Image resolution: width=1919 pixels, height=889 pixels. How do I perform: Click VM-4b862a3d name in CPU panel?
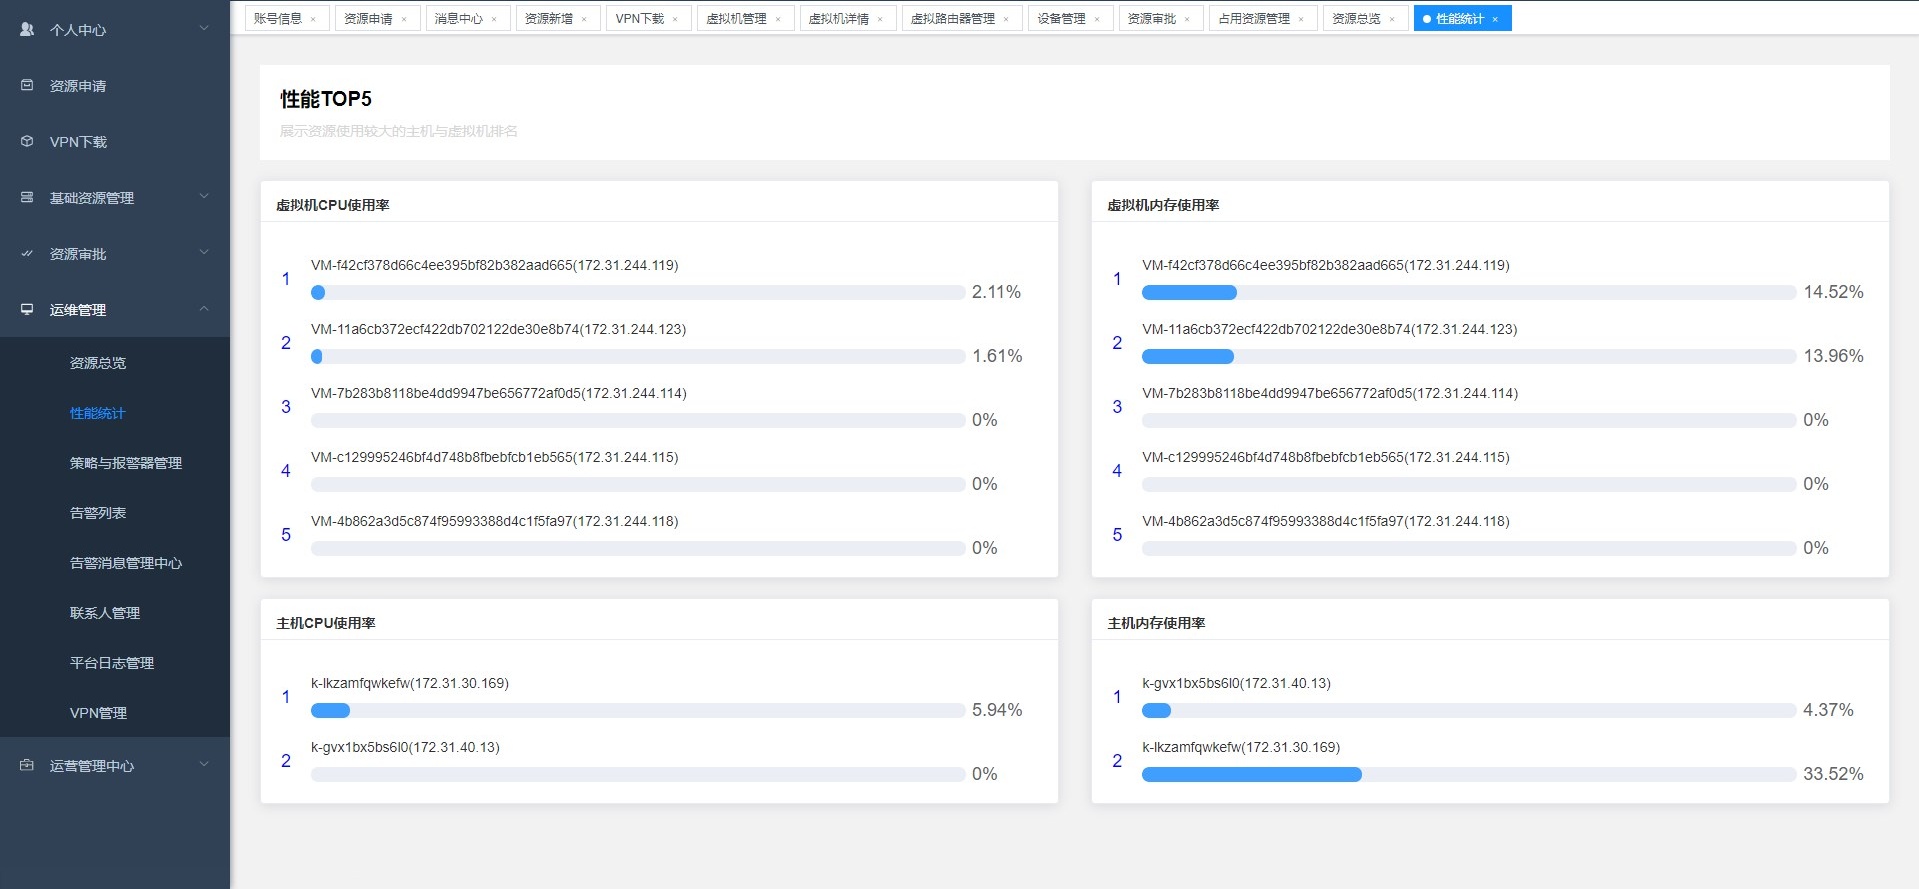pyautogui.click(x=494, y=522)
